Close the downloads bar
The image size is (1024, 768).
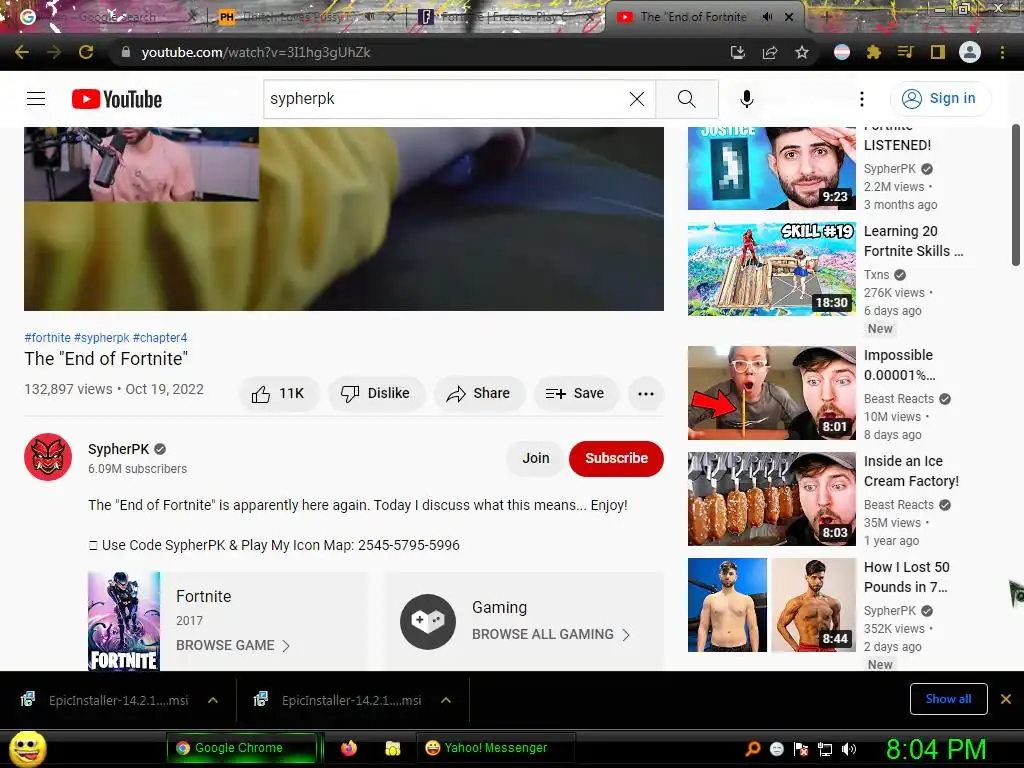point(1006,699)
